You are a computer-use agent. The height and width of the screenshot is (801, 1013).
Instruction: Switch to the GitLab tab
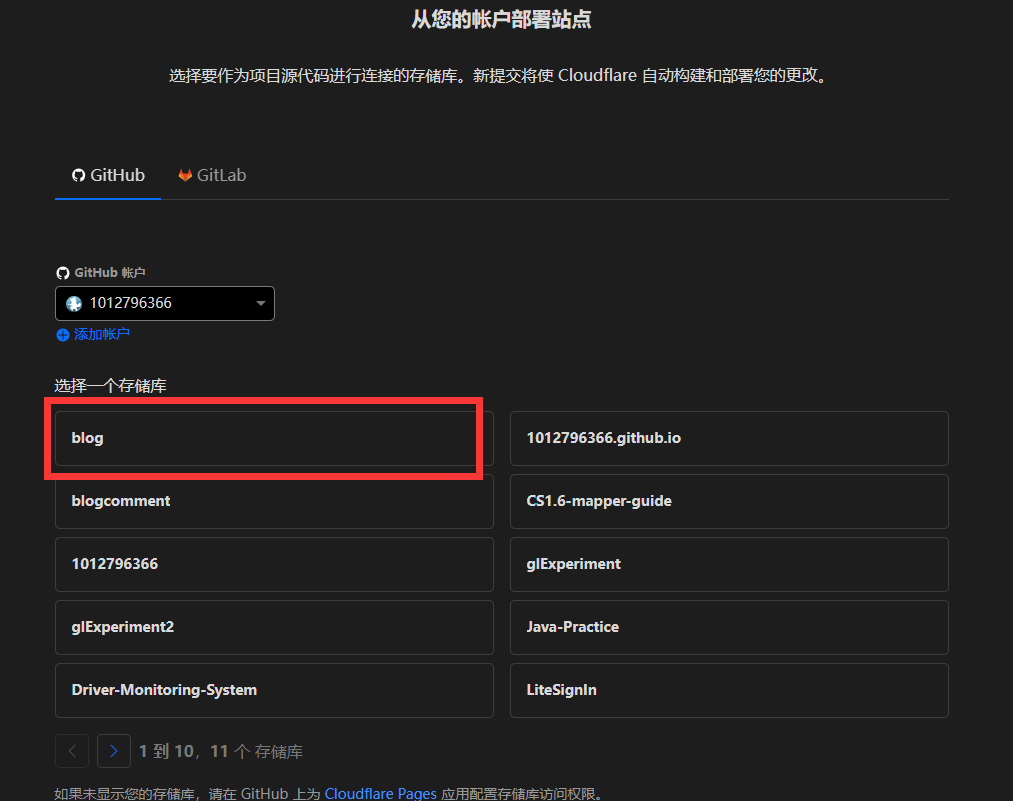212,175
